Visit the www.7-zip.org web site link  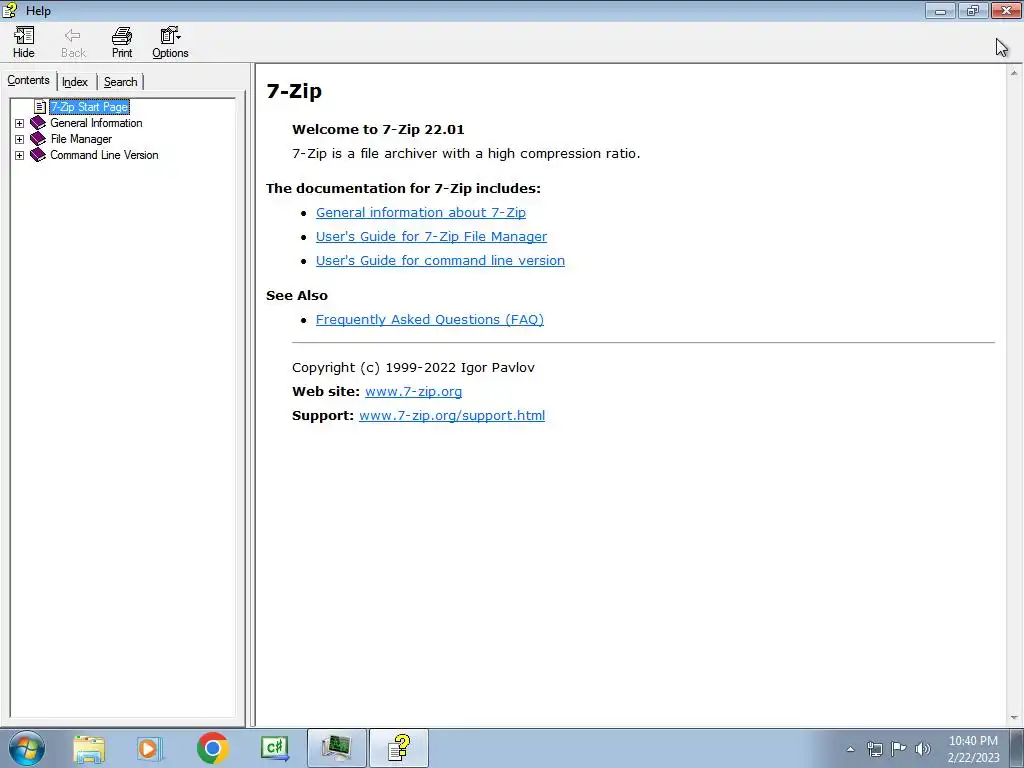click(413, 391)
